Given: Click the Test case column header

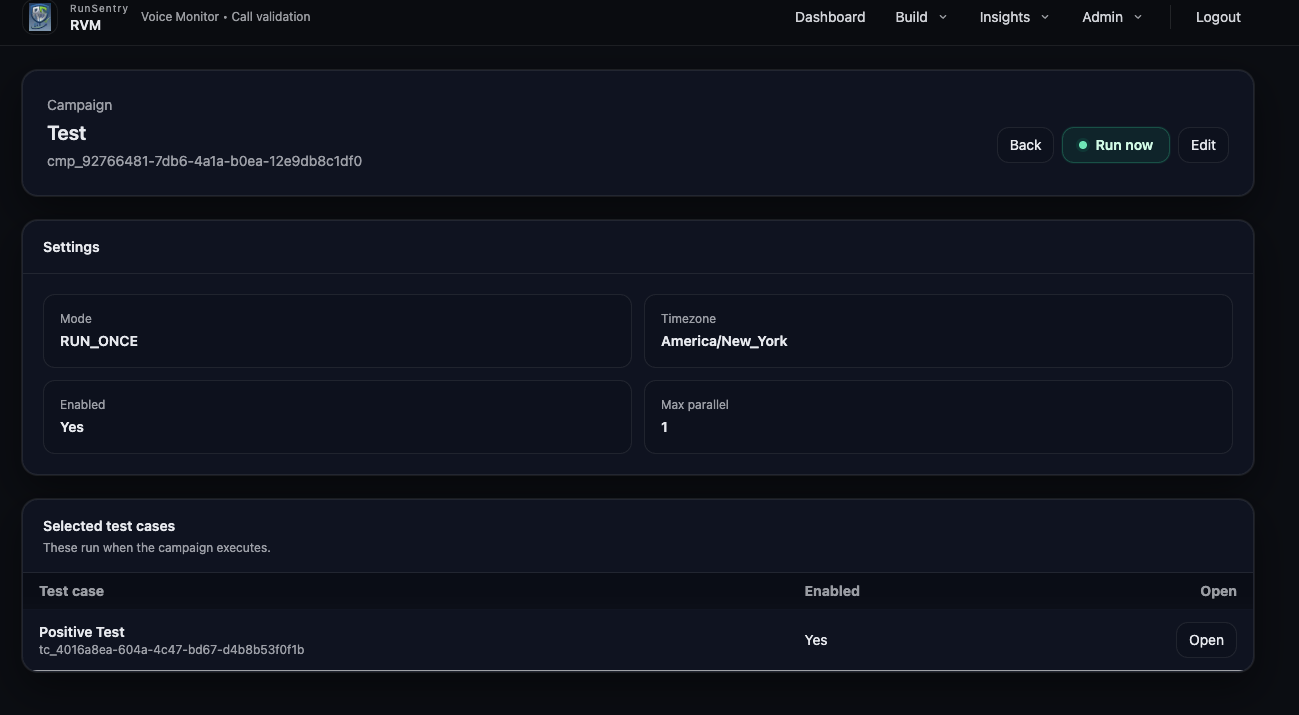Looking at the screenshot, I should click(x=71, y=591).
